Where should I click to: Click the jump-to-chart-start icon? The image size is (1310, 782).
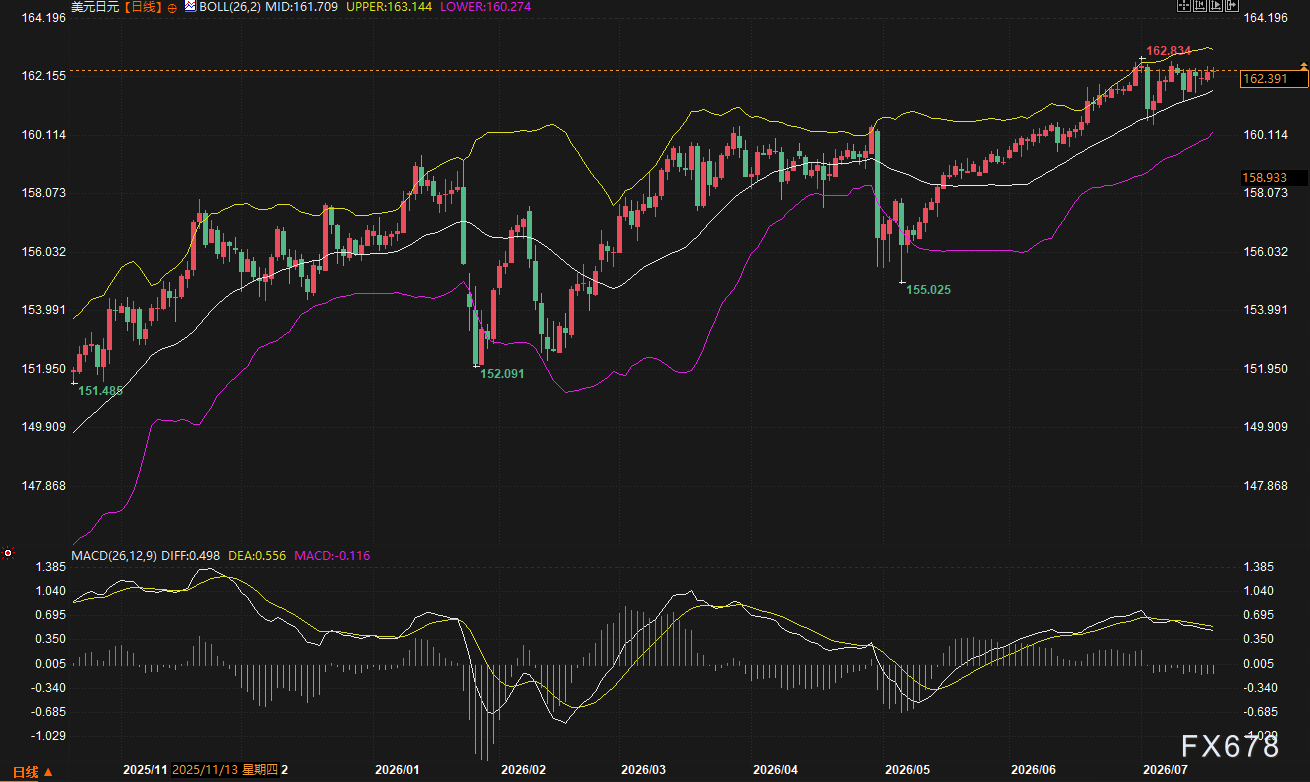1200,5
